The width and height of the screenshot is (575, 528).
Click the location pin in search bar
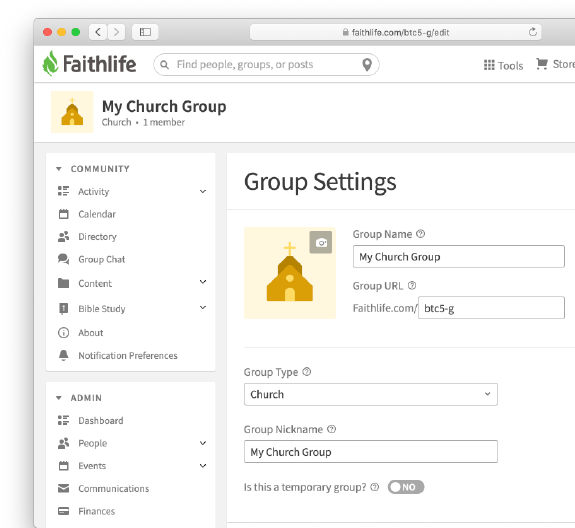pyautogui.click(x=367, y=65)
